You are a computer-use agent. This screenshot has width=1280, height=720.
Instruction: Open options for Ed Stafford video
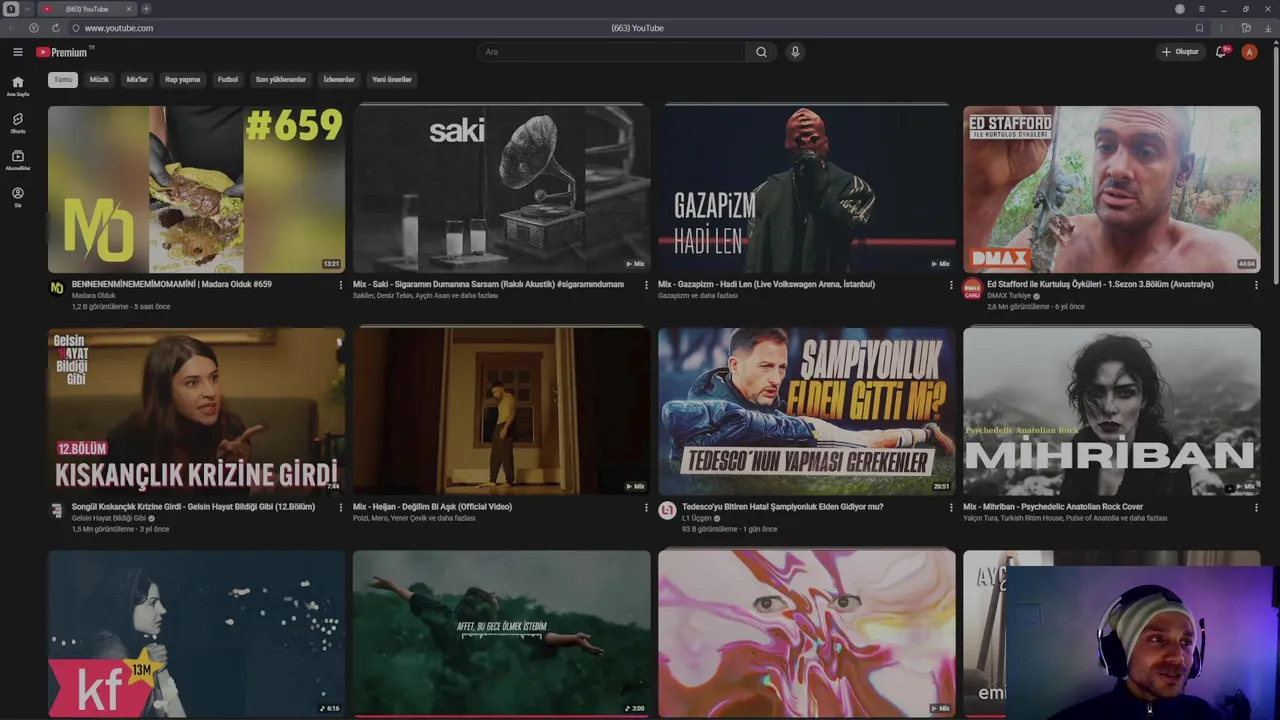[x=1256, y=285]
